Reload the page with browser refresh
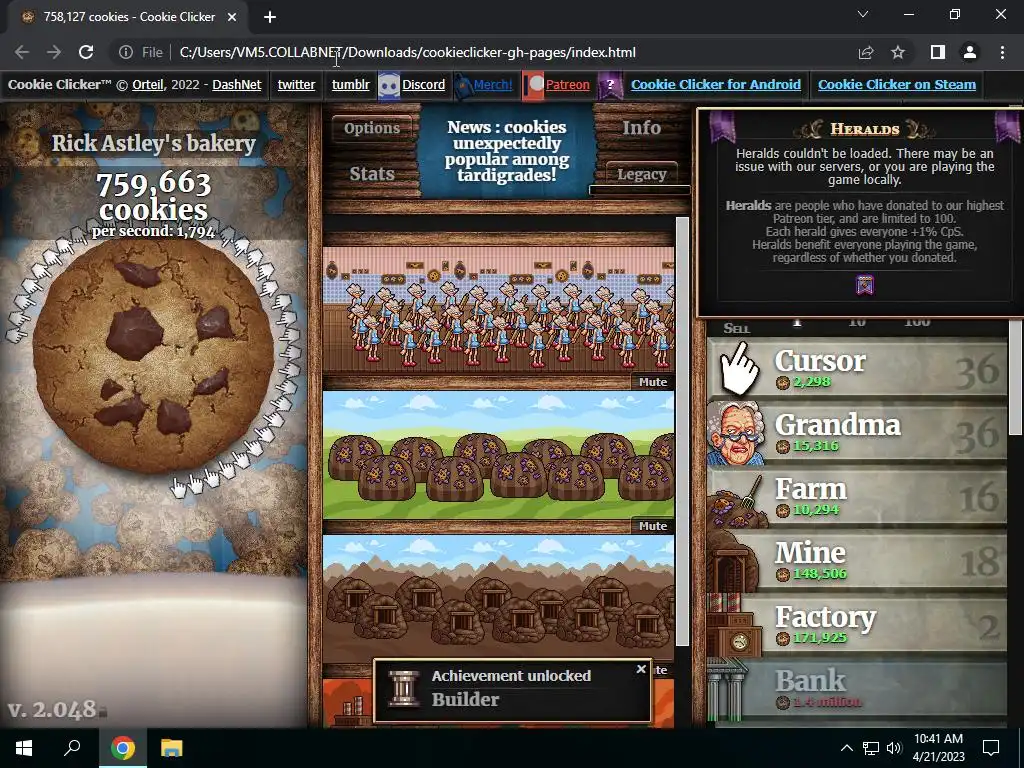The image size is (1024, 768). pos(86,52)
